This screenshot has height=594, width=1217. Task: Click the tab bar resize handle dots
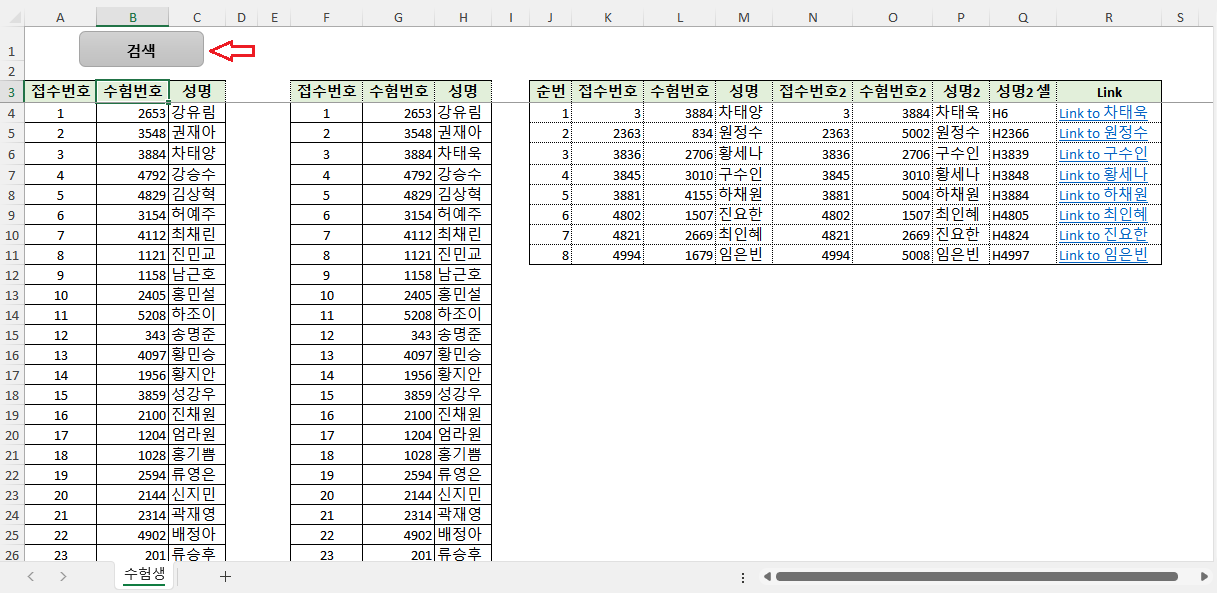742,577
